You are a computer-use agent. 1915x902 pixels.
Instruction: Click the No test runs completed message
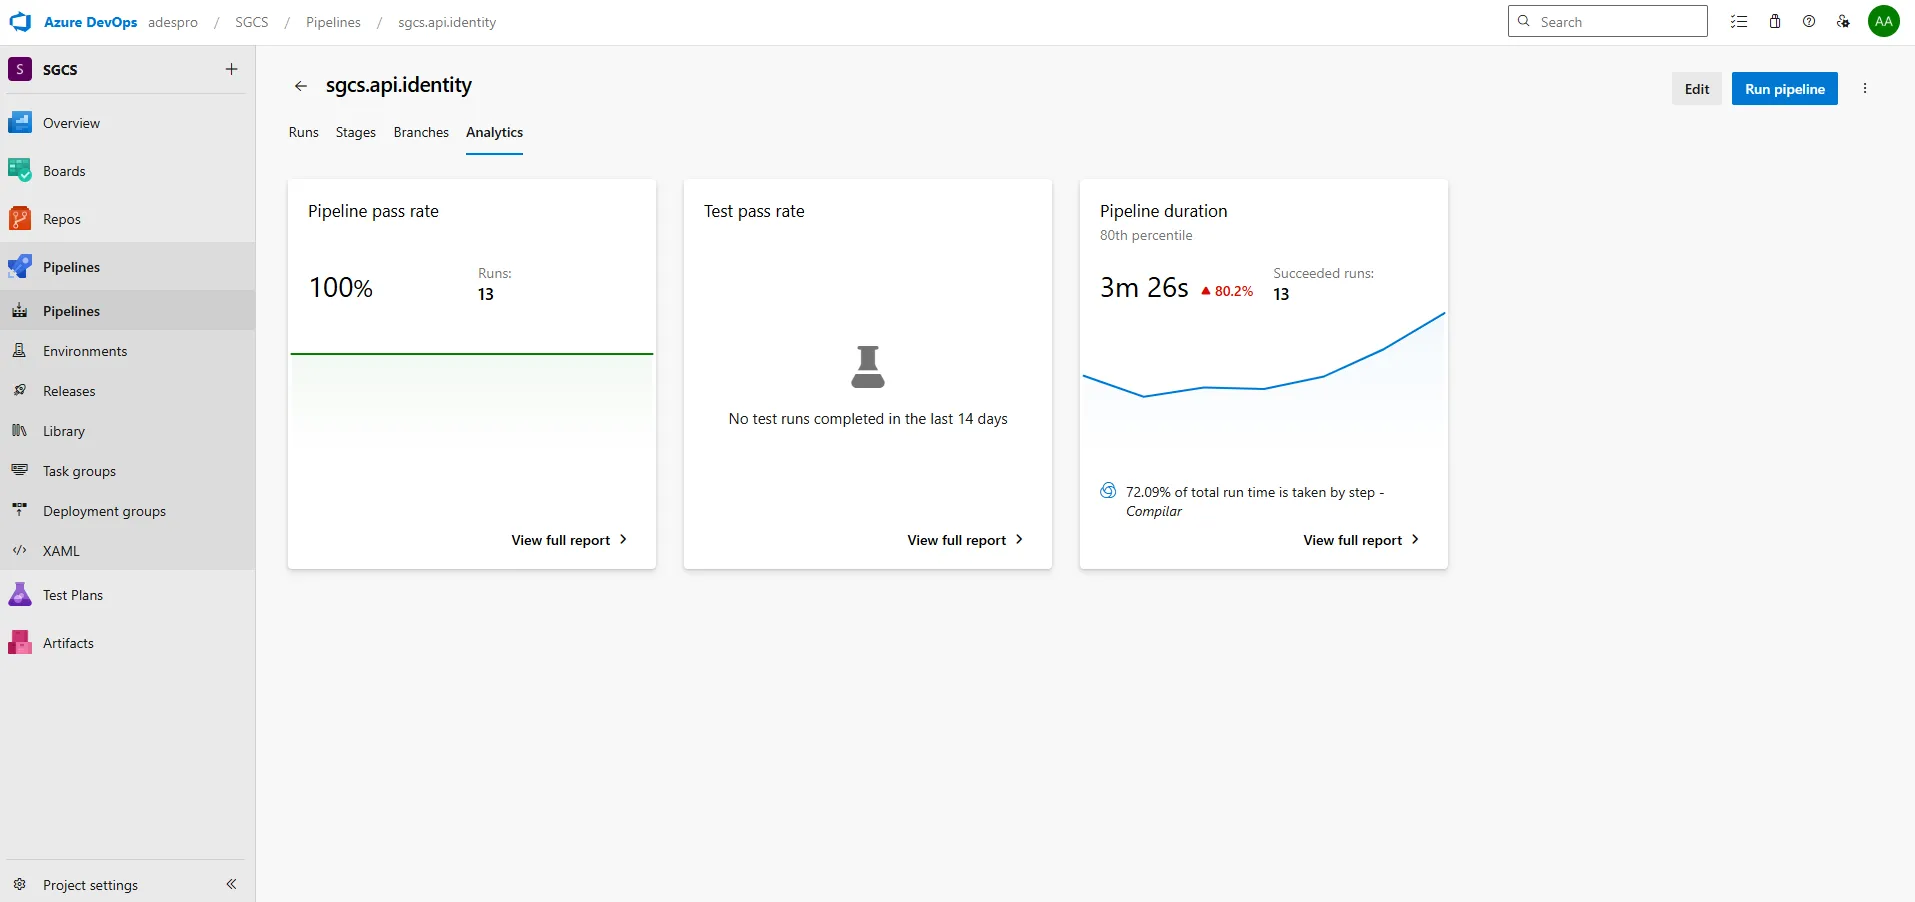868,419
